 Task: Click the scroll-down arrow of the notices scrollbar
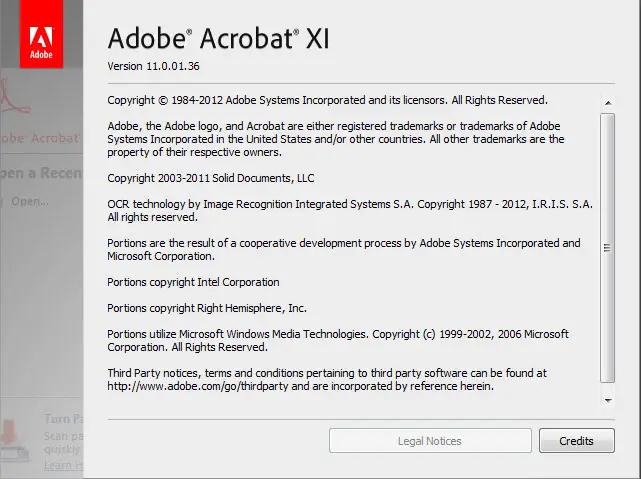pyautogui.click(x=608, y=401)
